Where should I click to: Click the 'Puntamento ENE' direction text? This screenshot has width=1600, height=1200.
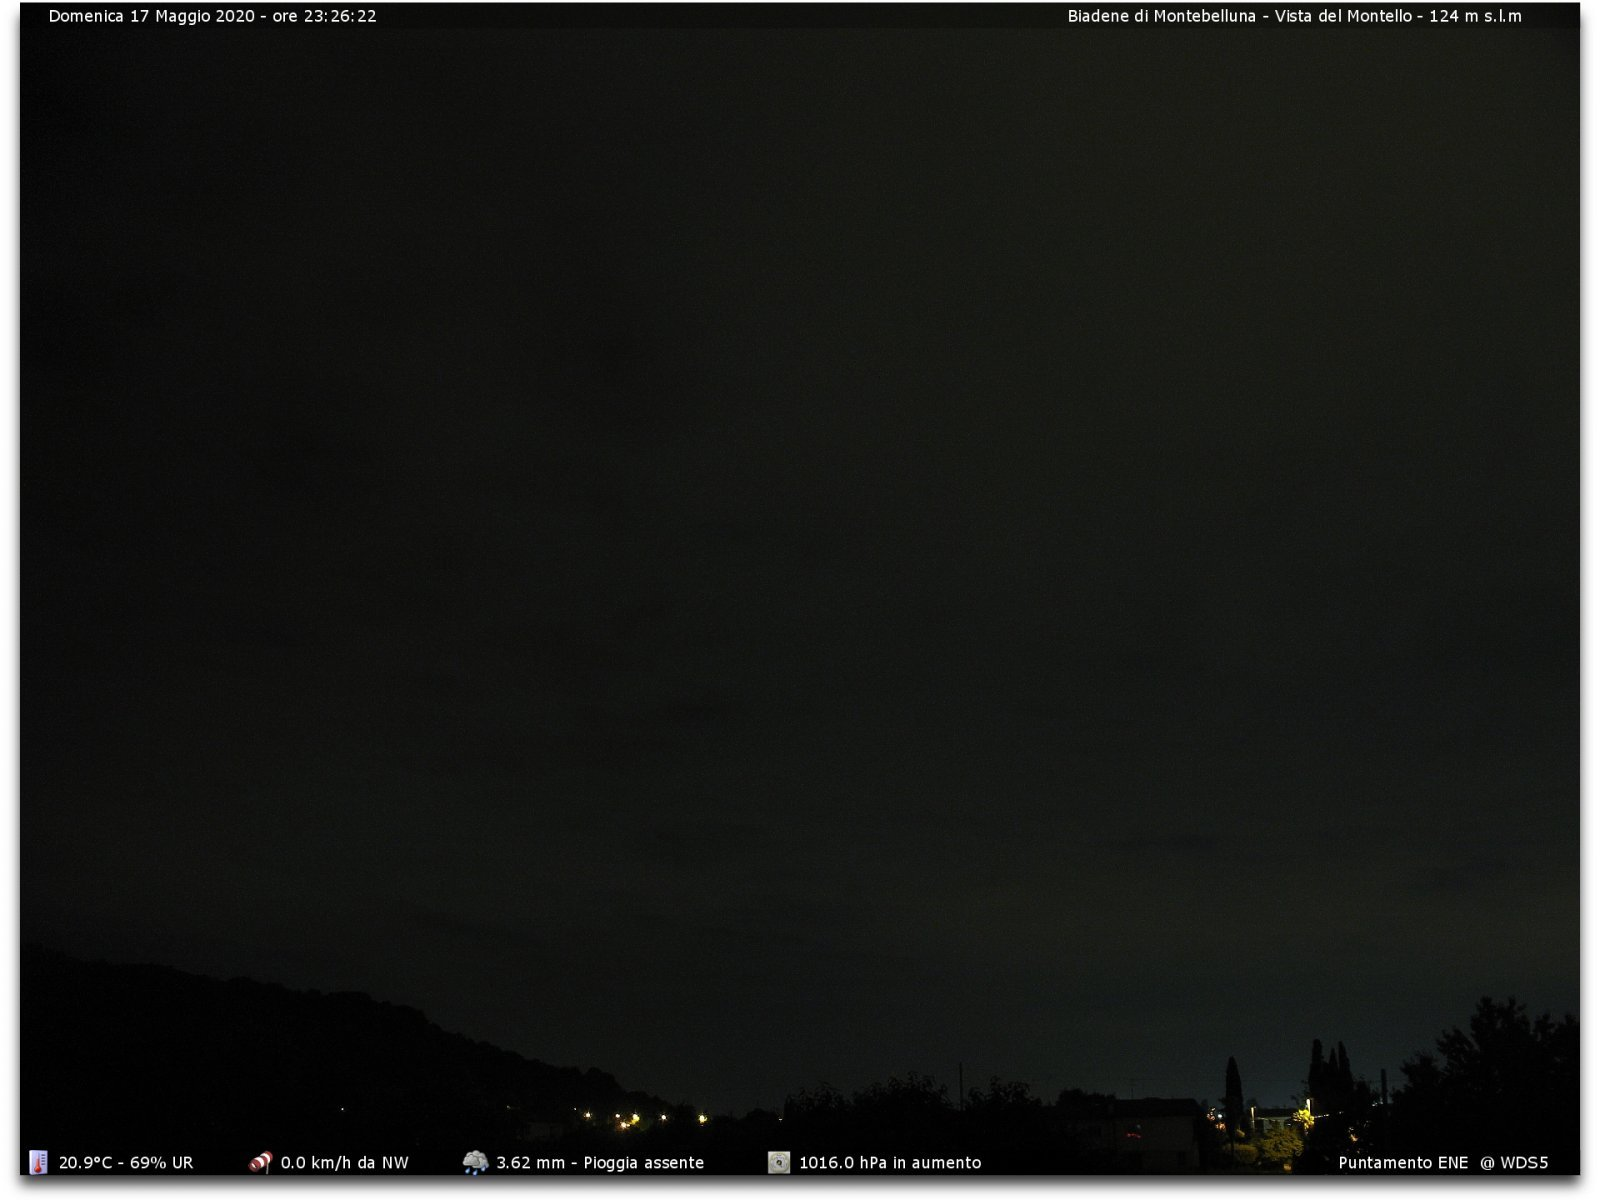(x=1403, y=1163)
